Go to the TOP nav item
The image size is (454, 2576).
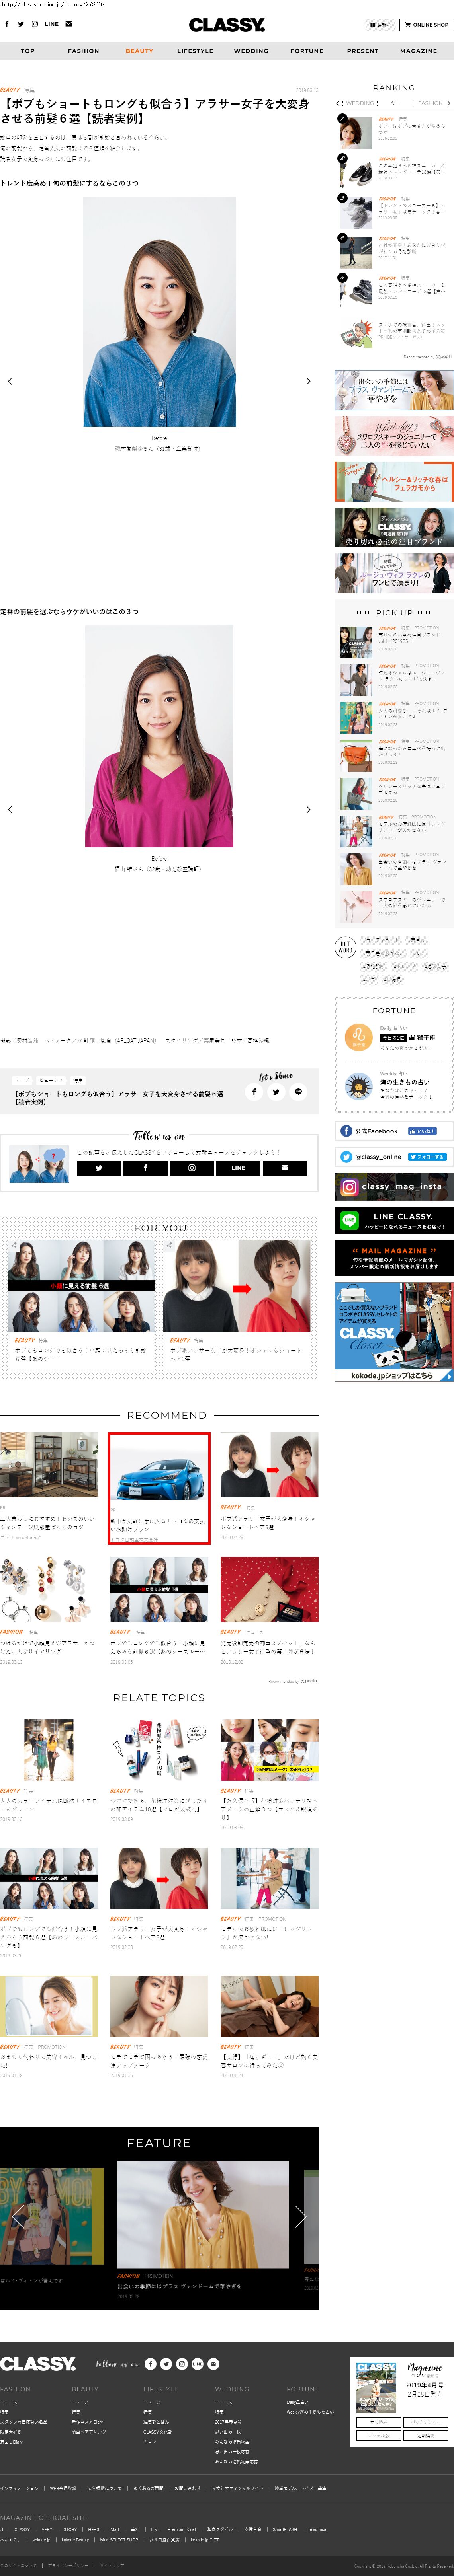click(x=28, y=50)
